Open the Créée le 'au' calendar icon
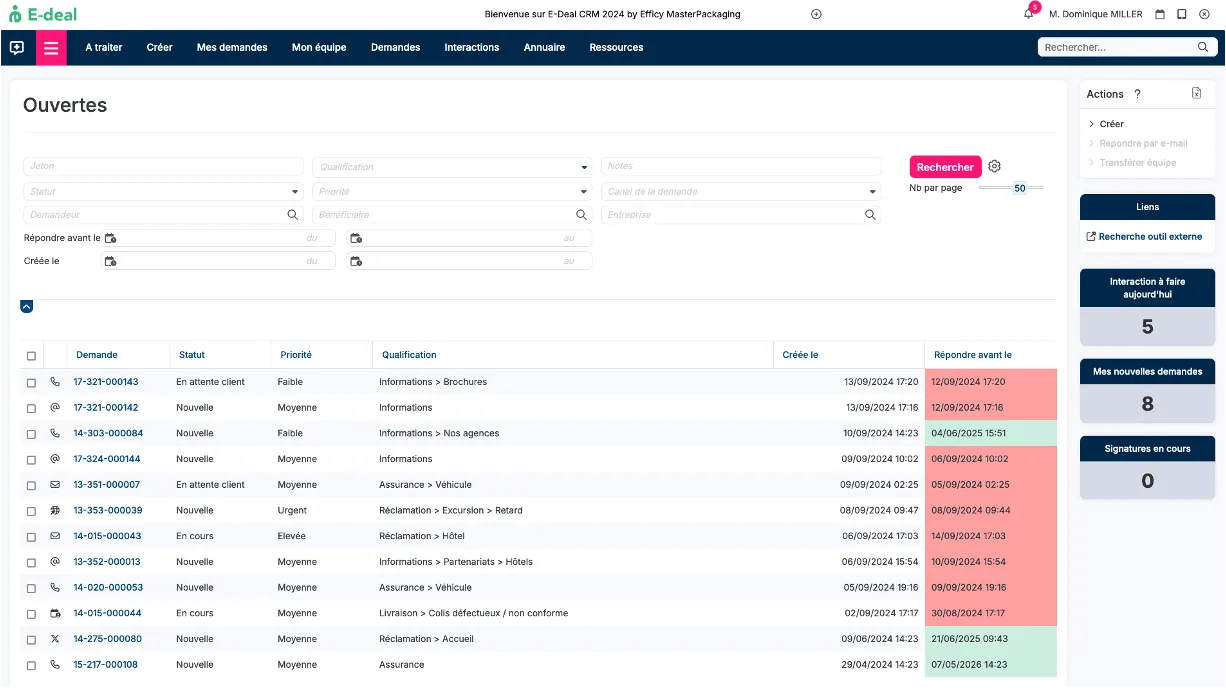 (356, 261)
